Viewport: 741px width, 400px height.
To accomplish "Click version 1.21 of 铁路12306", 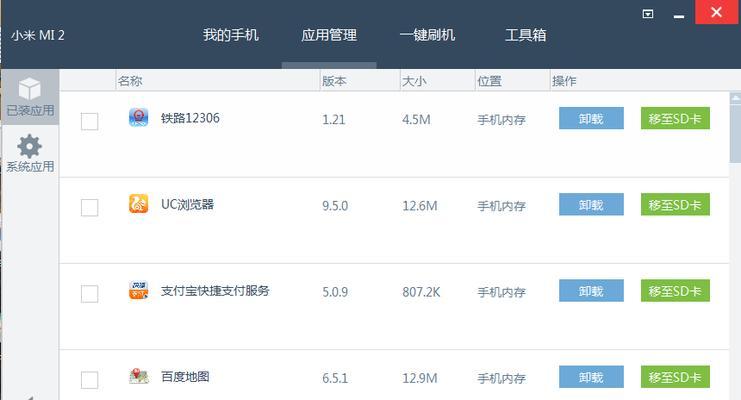I will point(334,120).
